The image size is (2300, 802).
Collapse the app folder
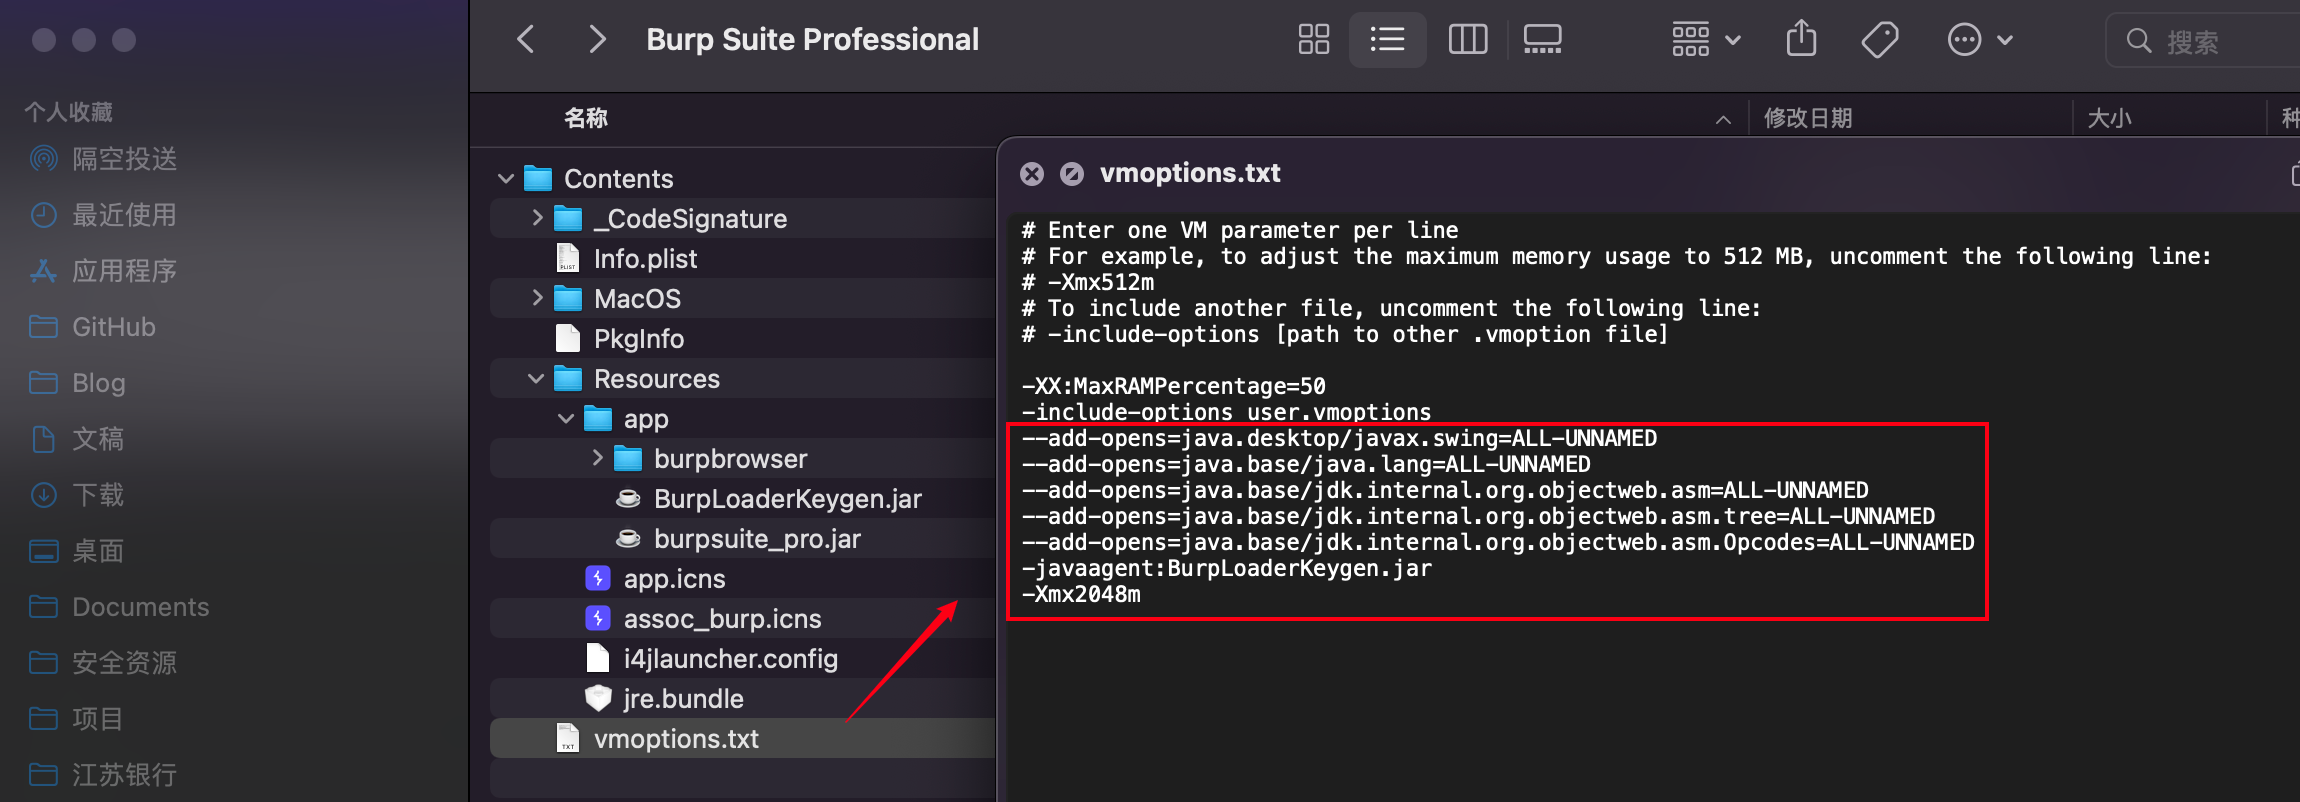(x=566, y=419)
